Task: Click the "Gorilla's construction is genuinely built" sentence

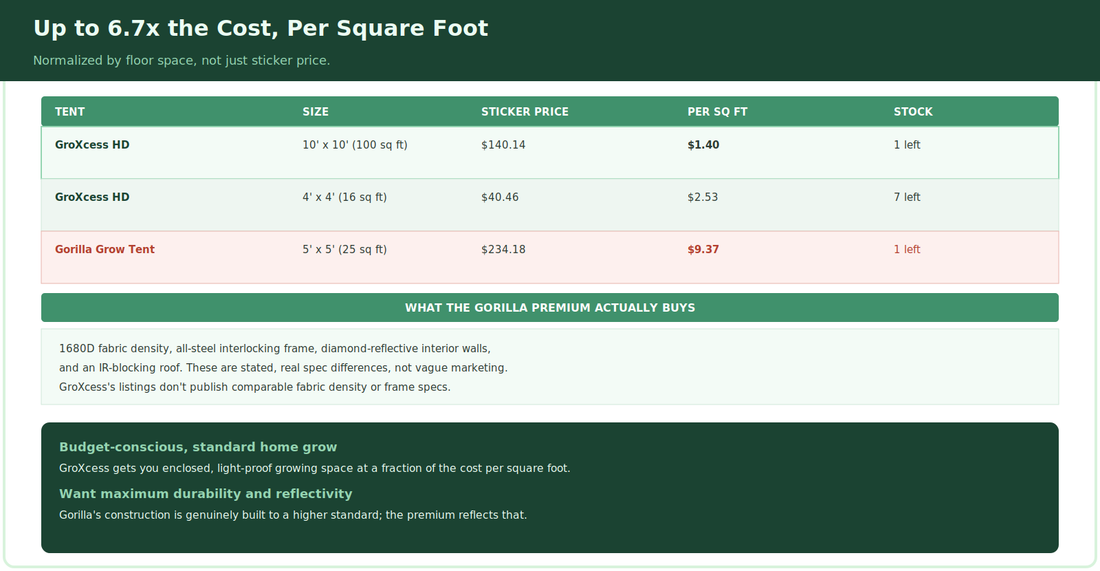Action: pyautogui.click(x=293, y=515)
